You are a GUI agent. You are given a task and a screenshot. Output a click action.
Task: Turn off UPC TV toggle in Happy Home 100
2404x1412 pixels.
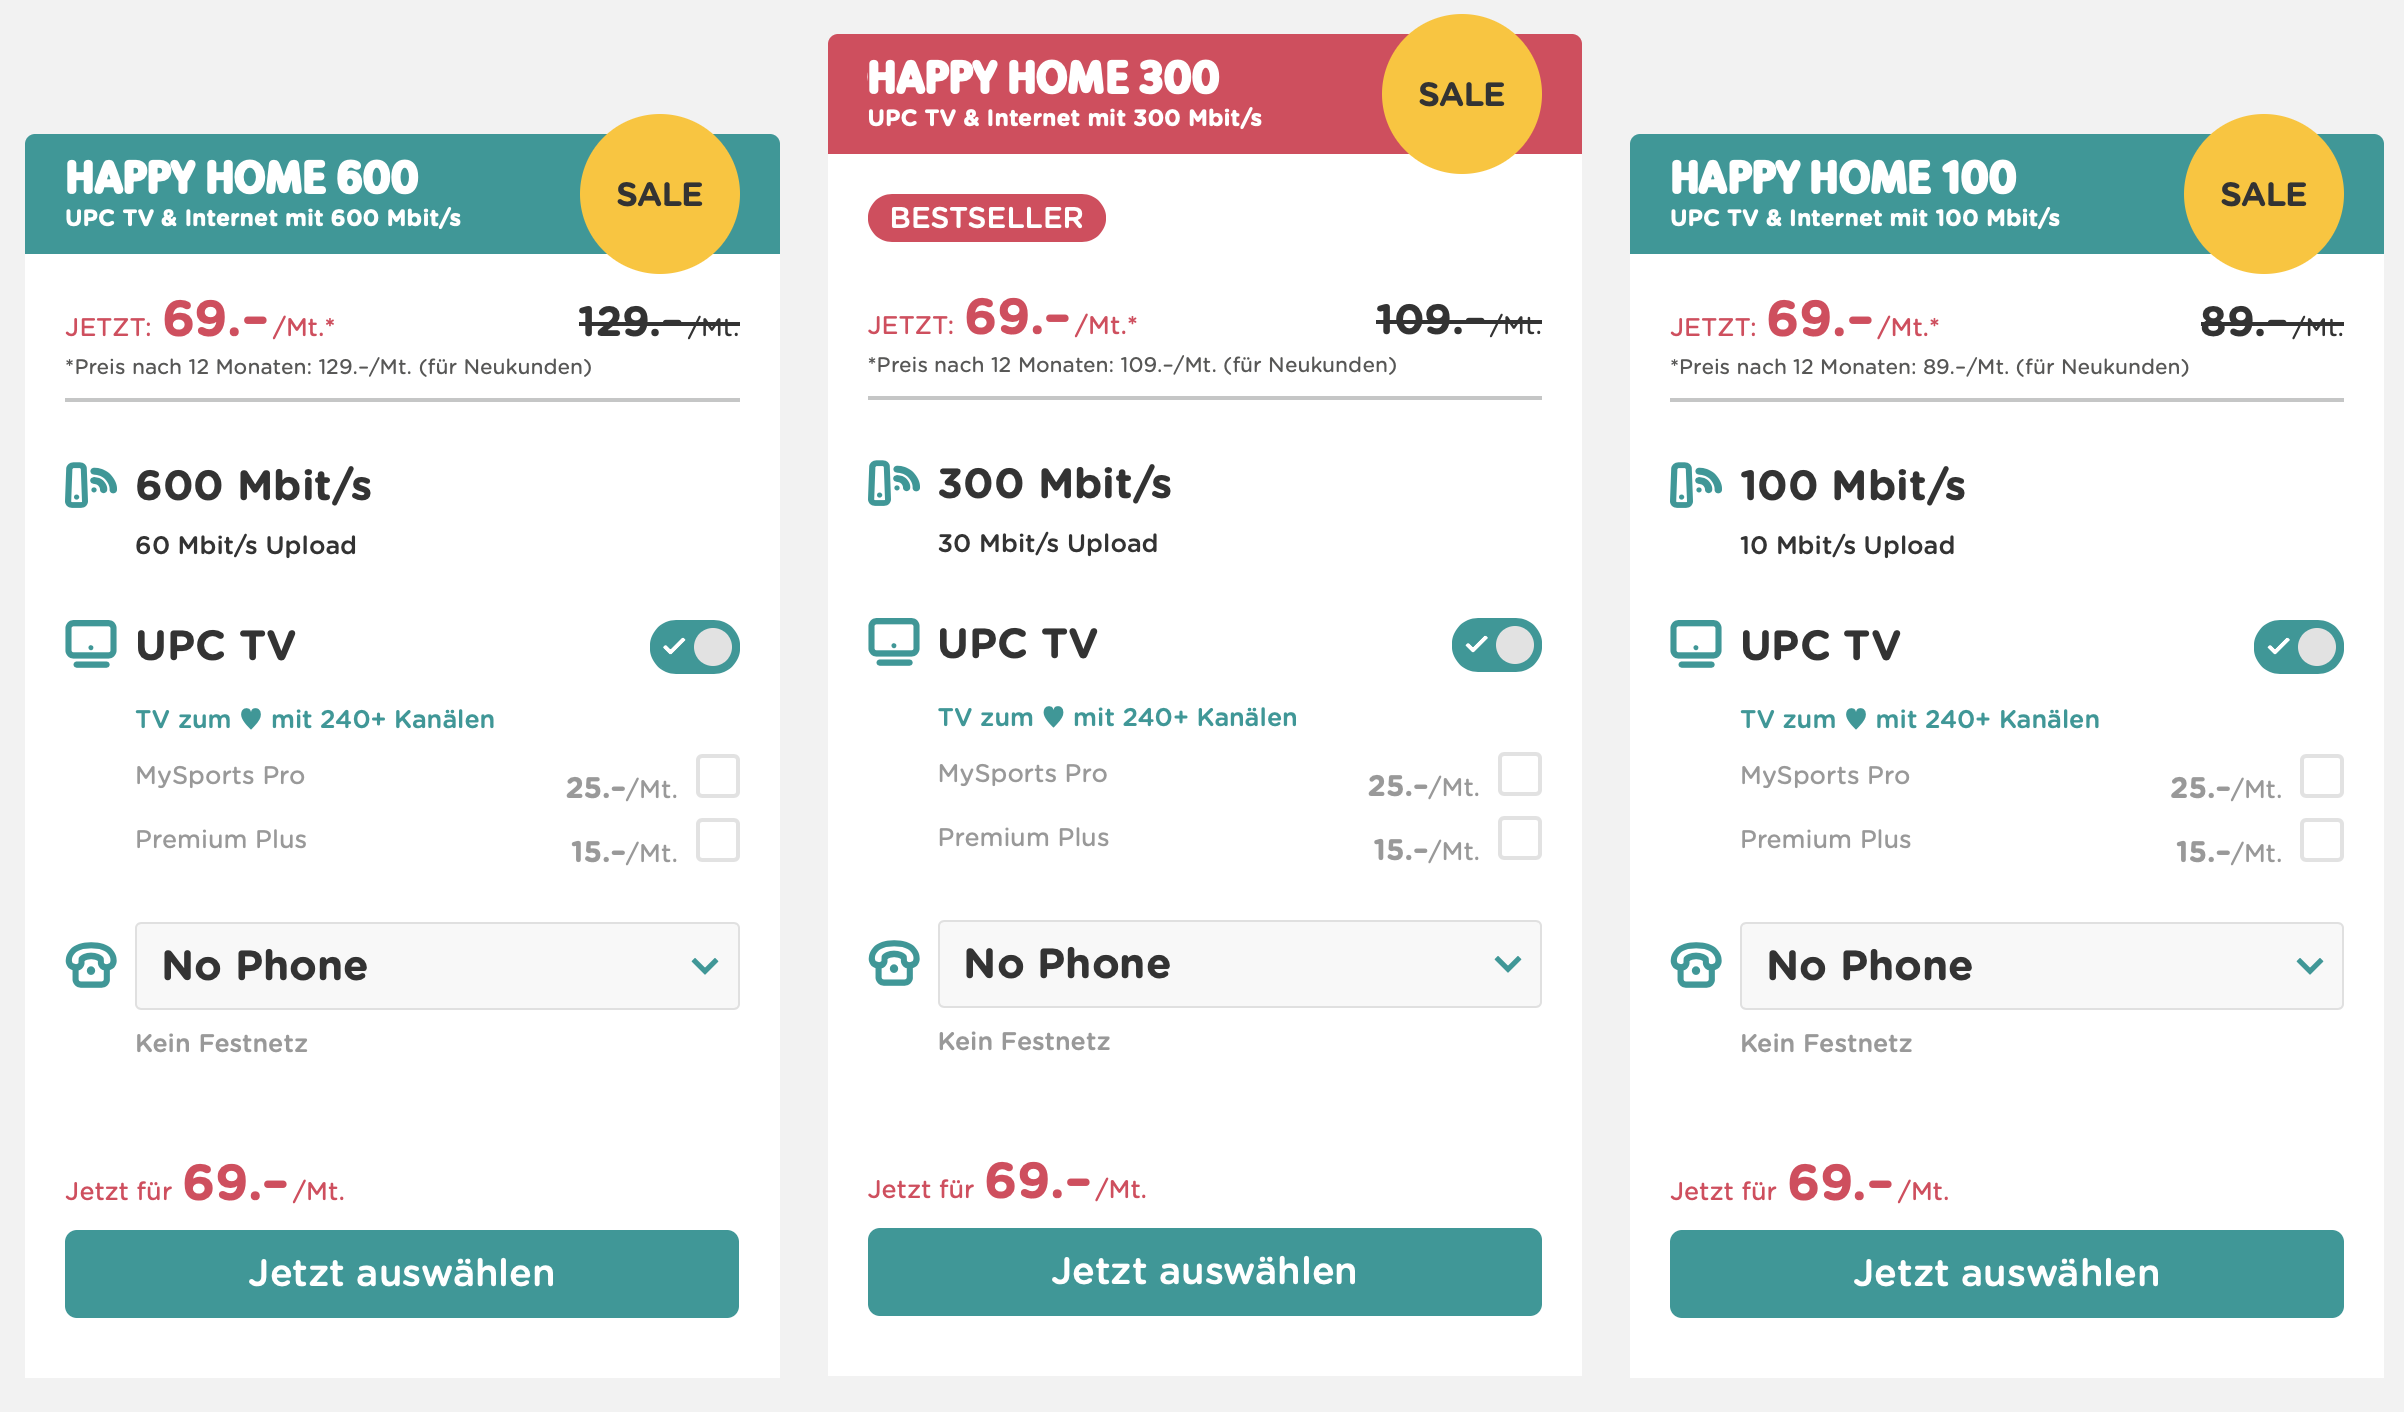tap(2298, 646)
